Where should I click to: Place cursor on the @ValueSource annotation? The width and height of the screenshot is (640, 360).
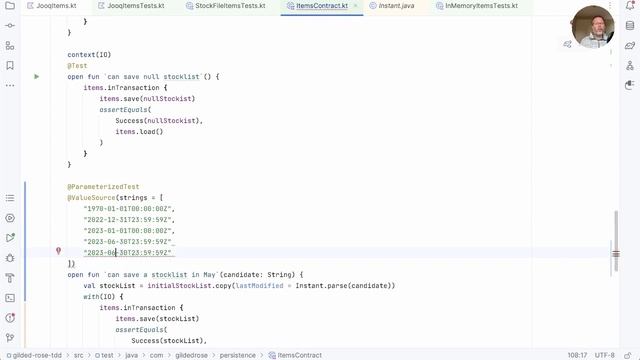pyautogui.click(x=91, y=198)
